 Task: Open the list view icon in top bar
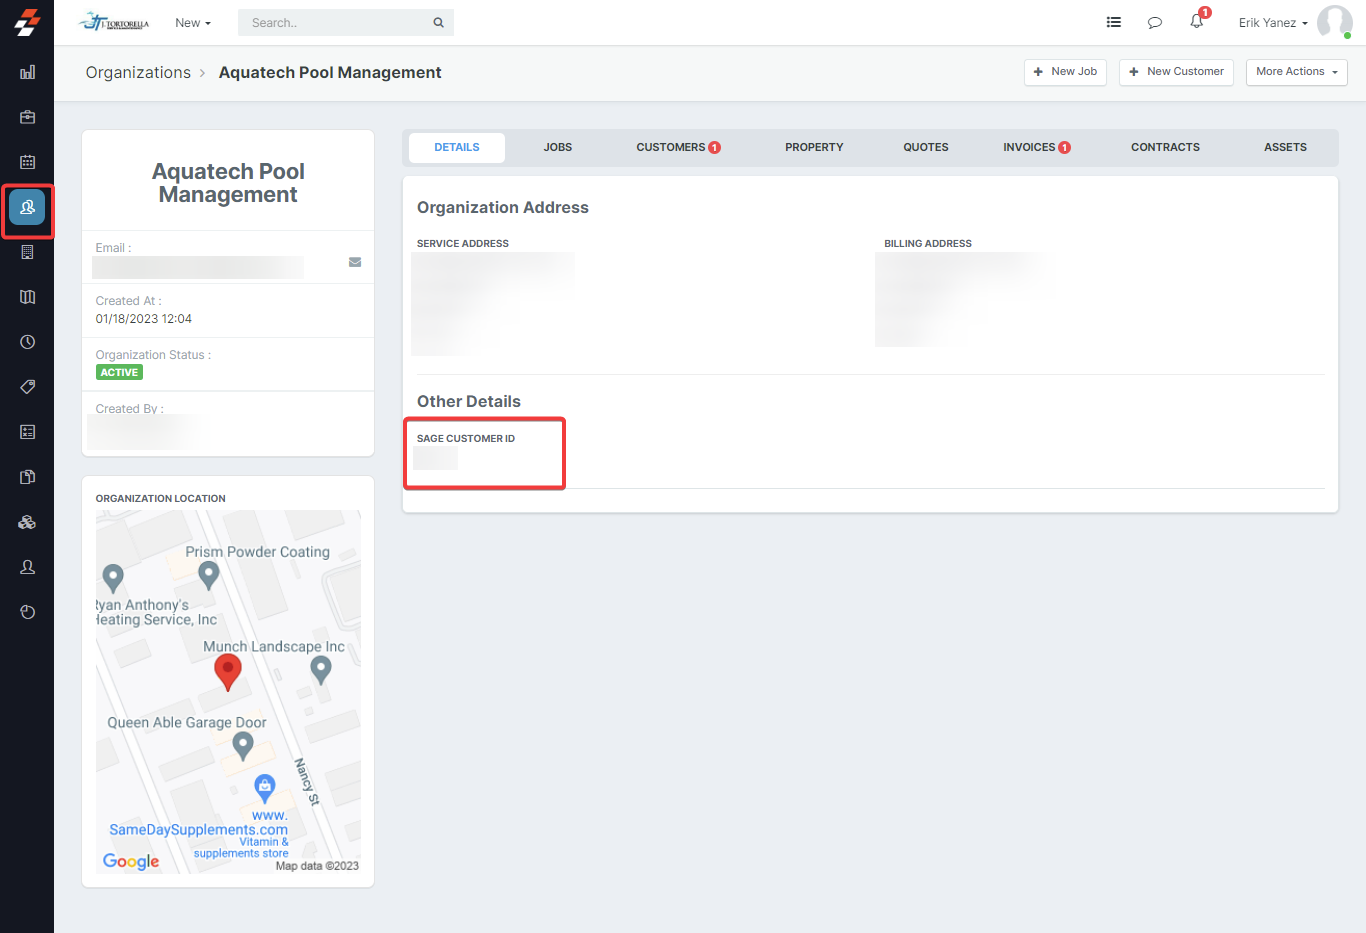1113,23
